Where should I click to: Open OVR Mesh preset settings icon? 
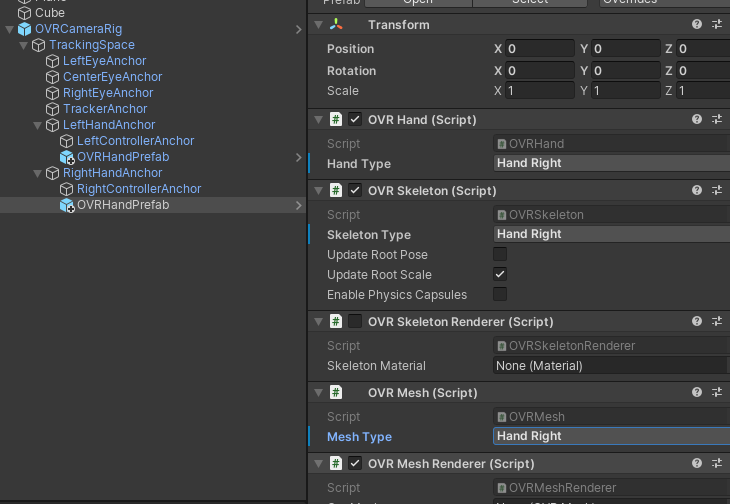717,392
